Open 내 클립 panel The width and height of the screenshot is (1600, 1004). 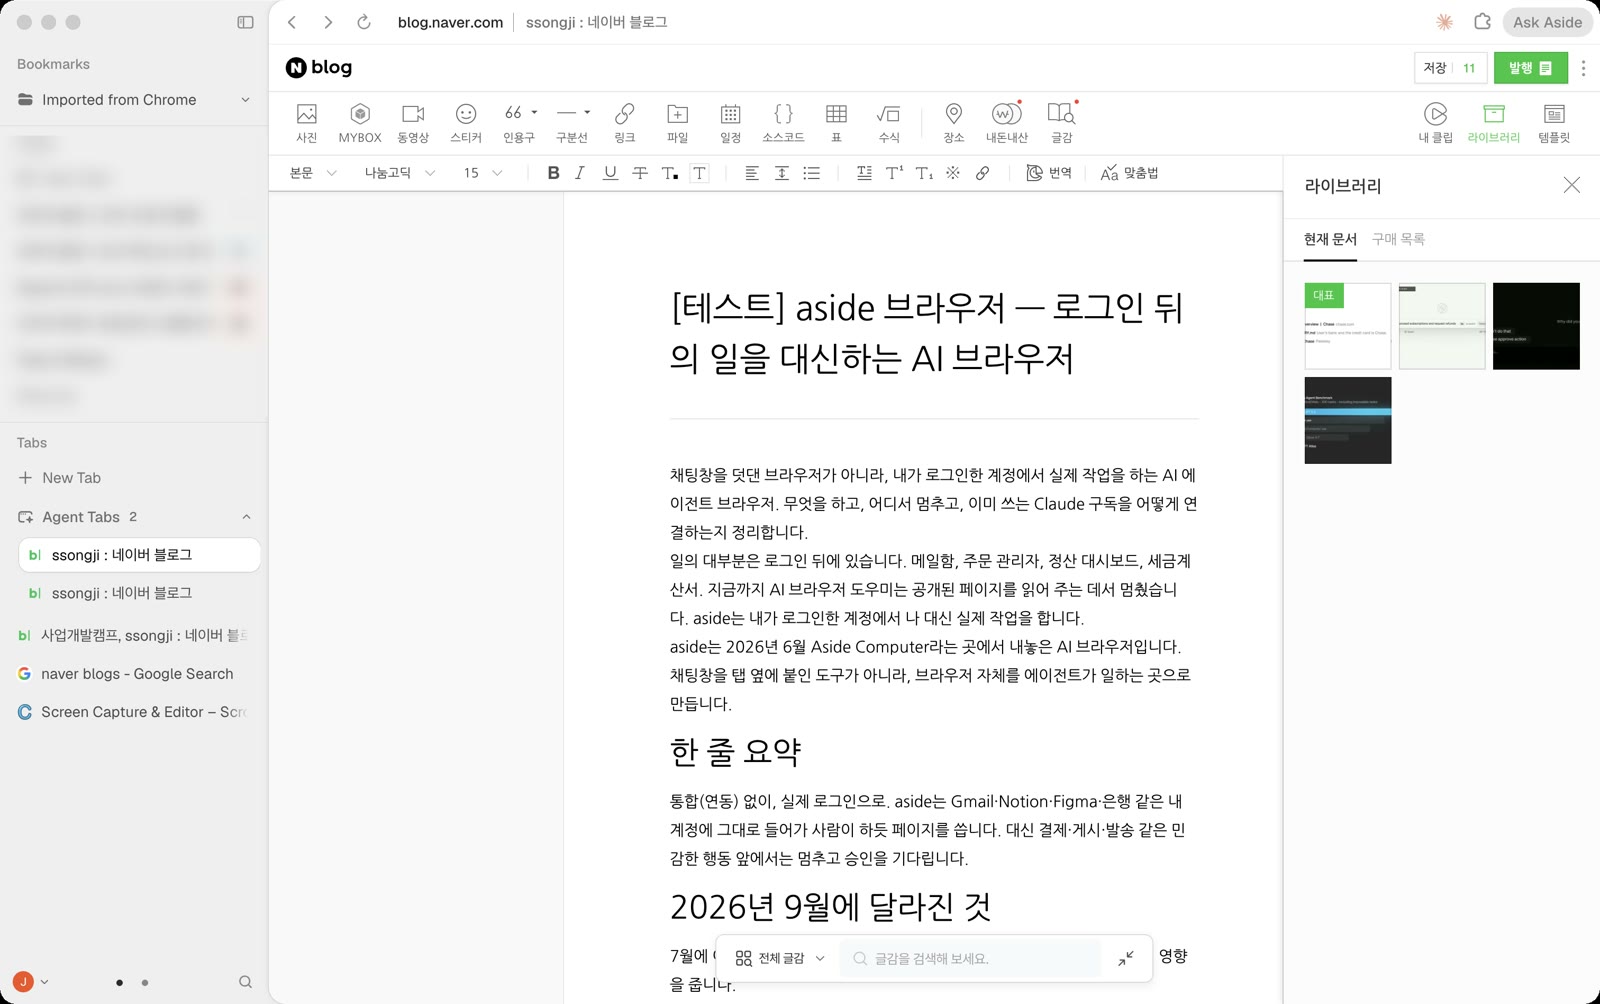point(1435,123)
